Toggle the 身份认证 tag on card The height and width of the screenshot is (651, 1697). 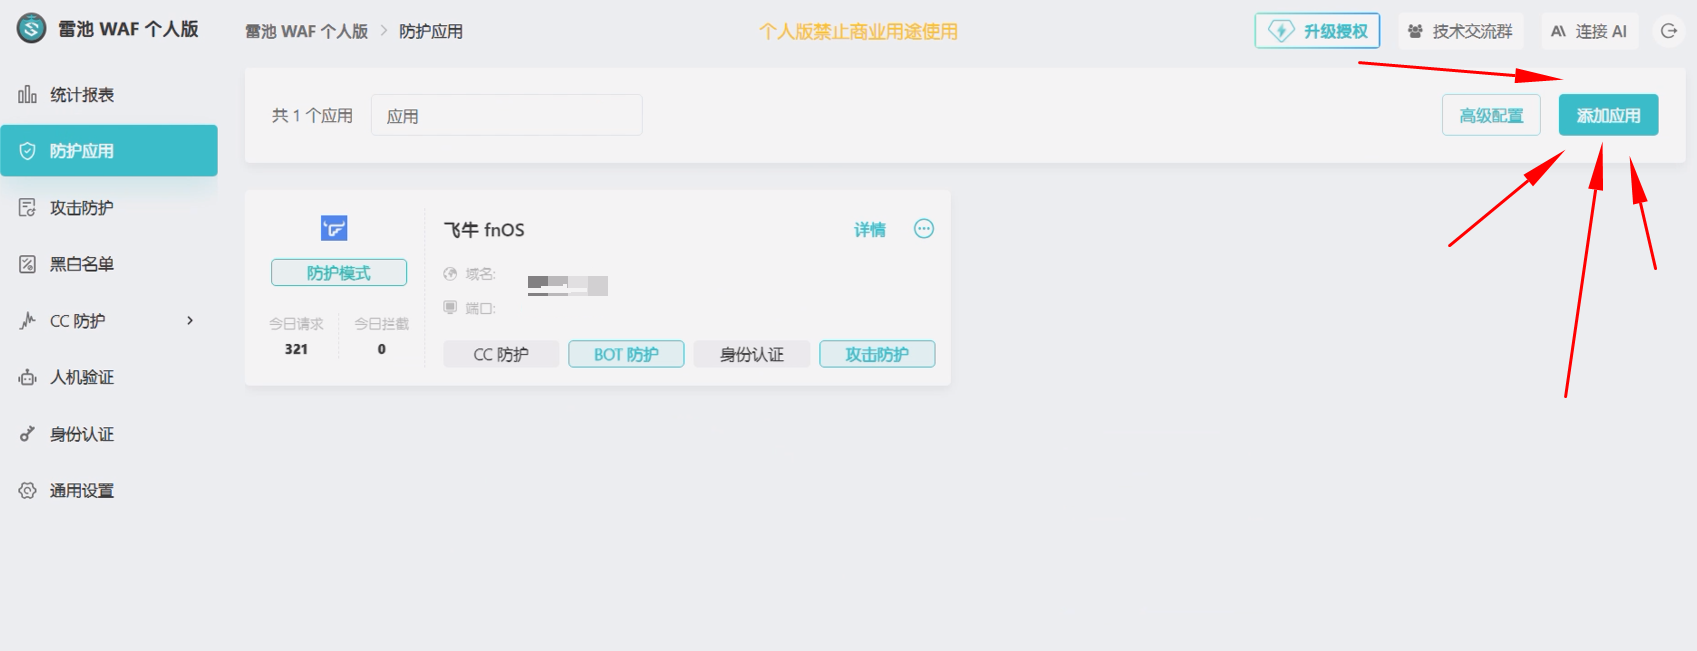point(752,354)
